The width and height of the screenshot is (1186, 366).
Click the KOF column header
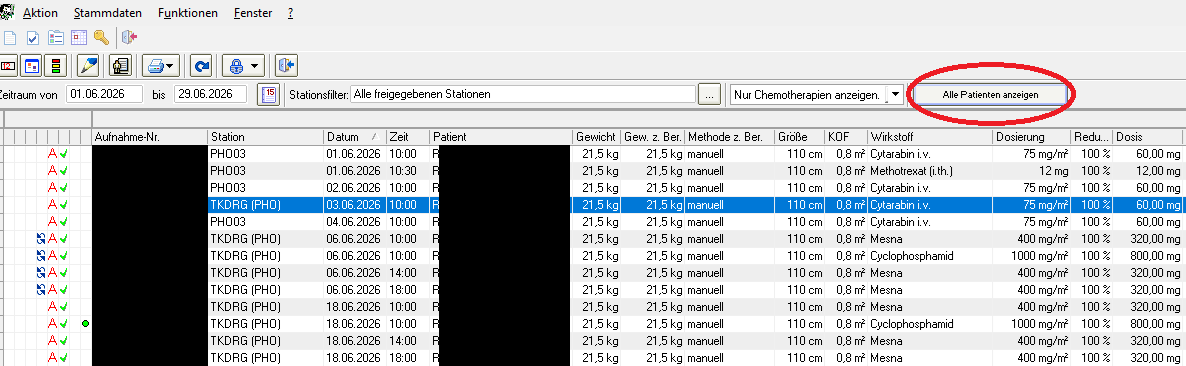846,137
